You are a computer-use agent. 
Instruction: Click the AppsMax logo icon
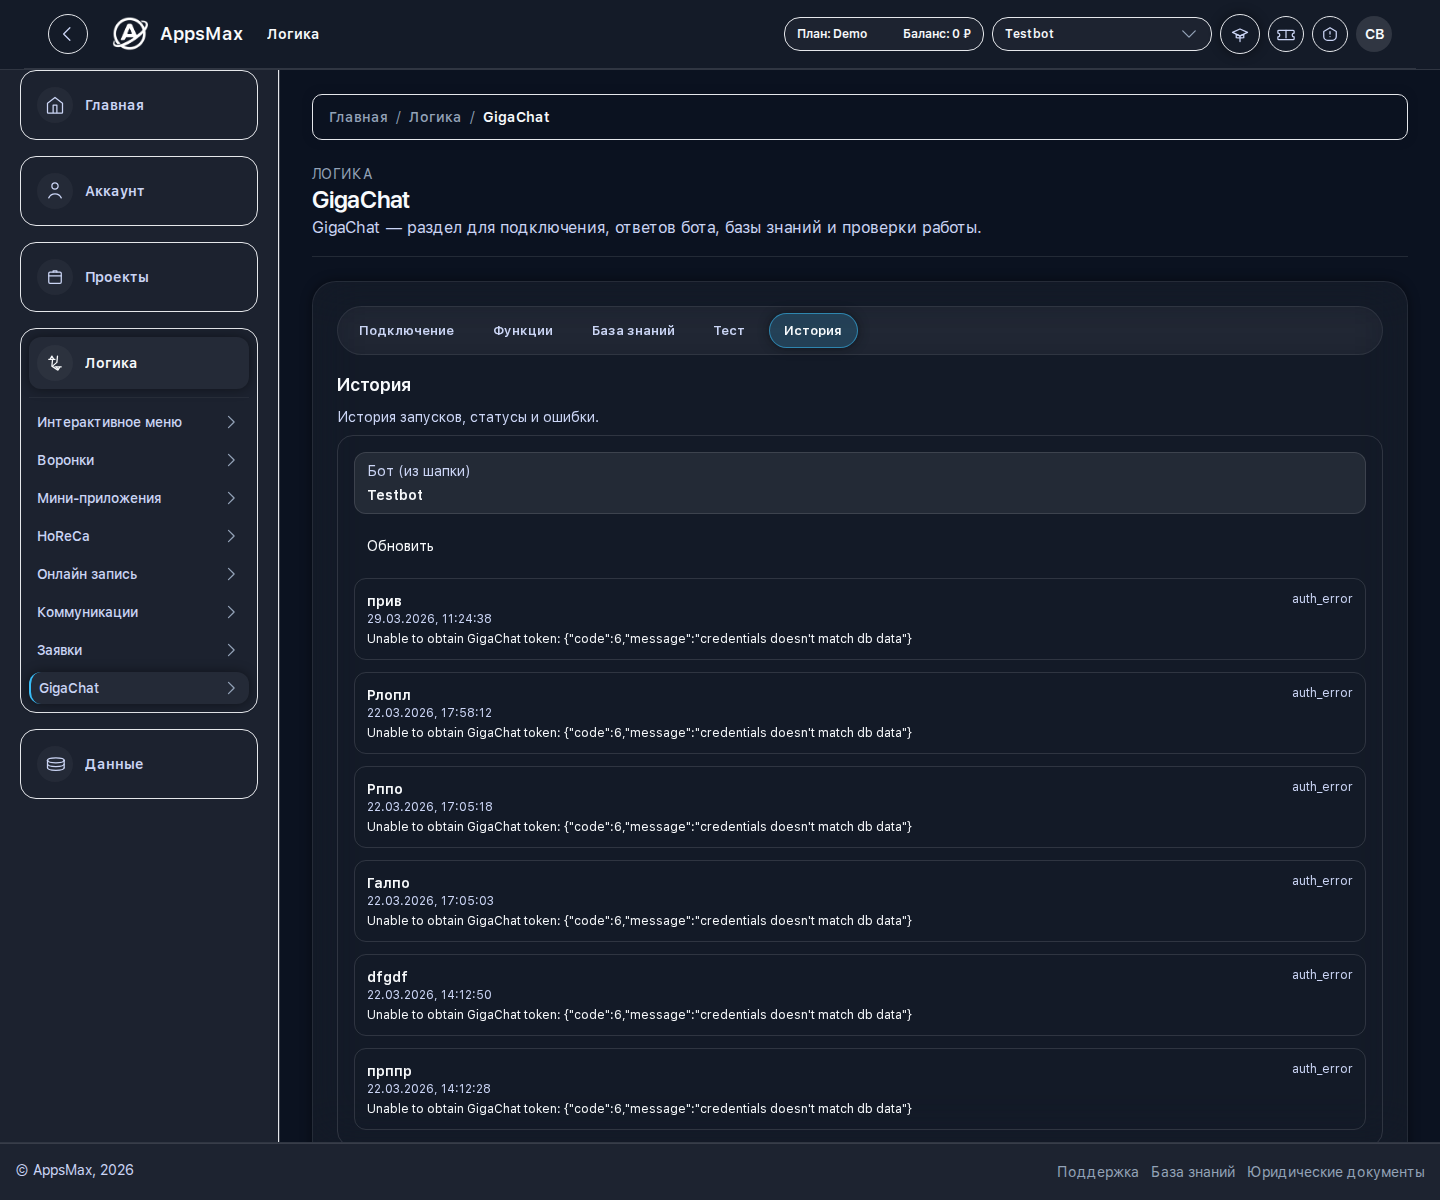130,34
